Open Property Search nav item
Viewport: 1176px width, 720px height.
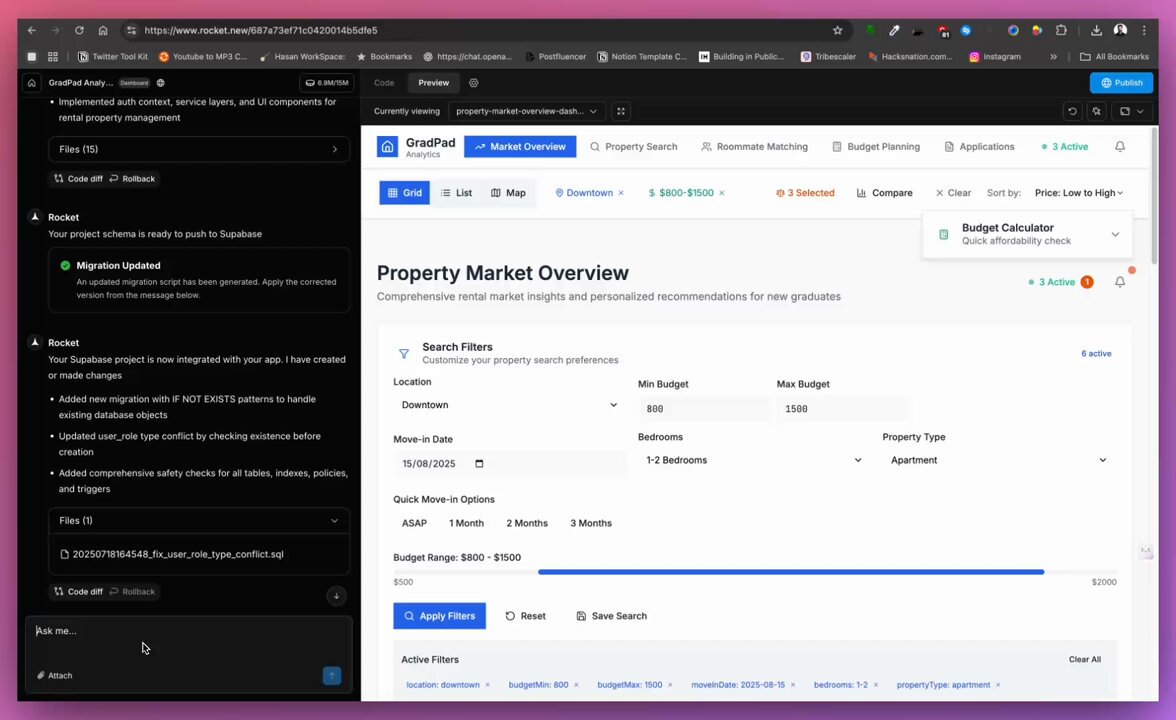(x=634, y=147)
